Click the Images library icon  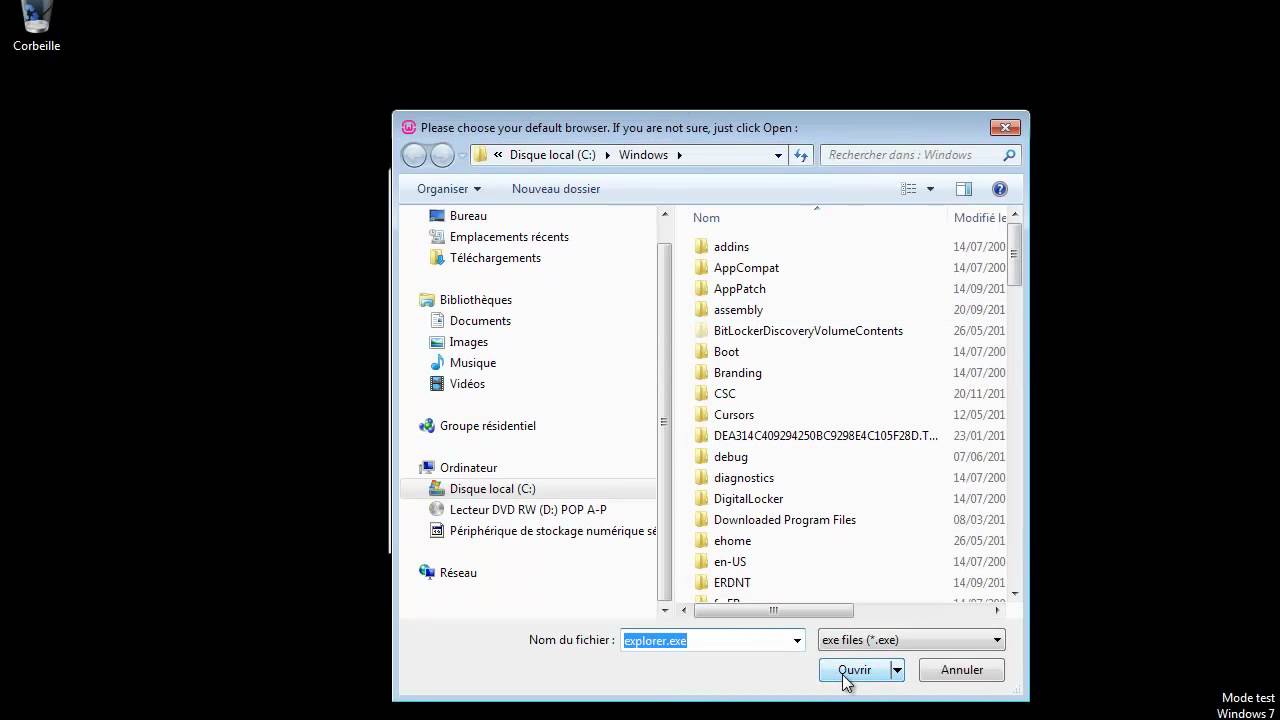(x=437, y=342)
